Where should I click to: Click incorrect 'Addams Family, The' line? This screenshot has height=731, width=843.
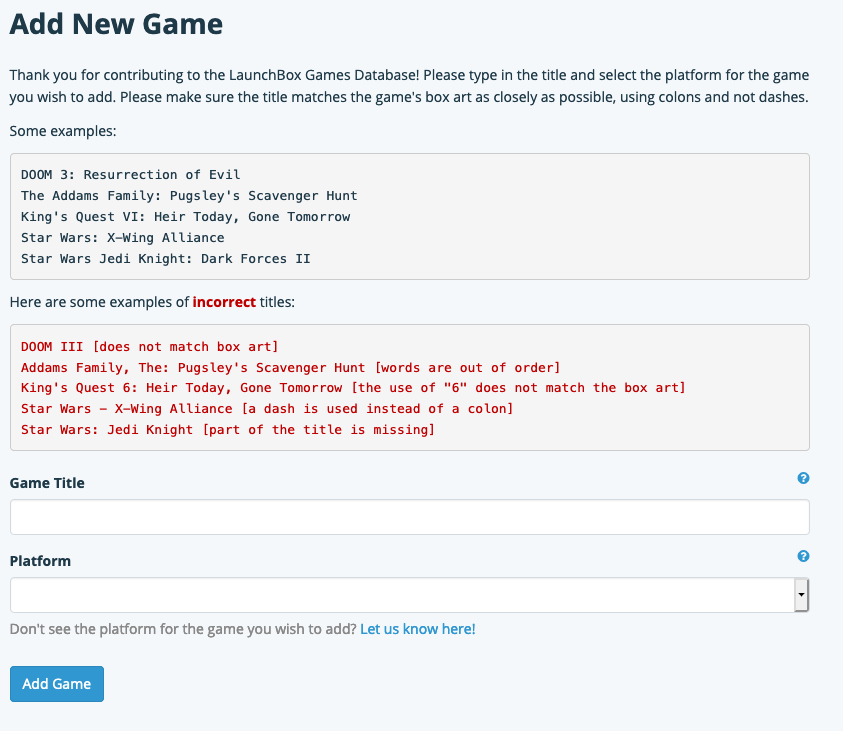coord(291,368)
